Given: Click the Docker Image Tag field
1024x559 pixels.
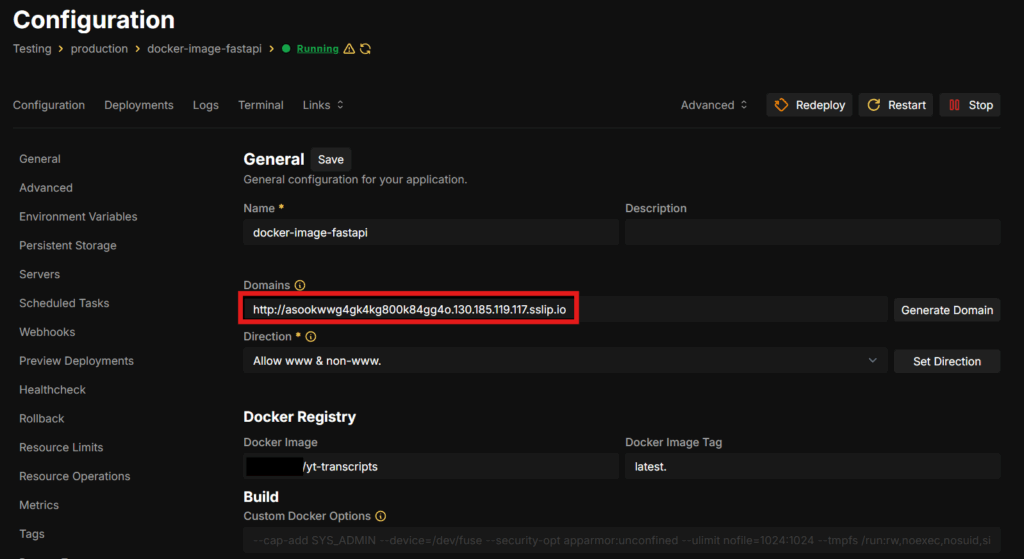Looking at the screenshot, I should pyautogui.click(x=812, y=466).
